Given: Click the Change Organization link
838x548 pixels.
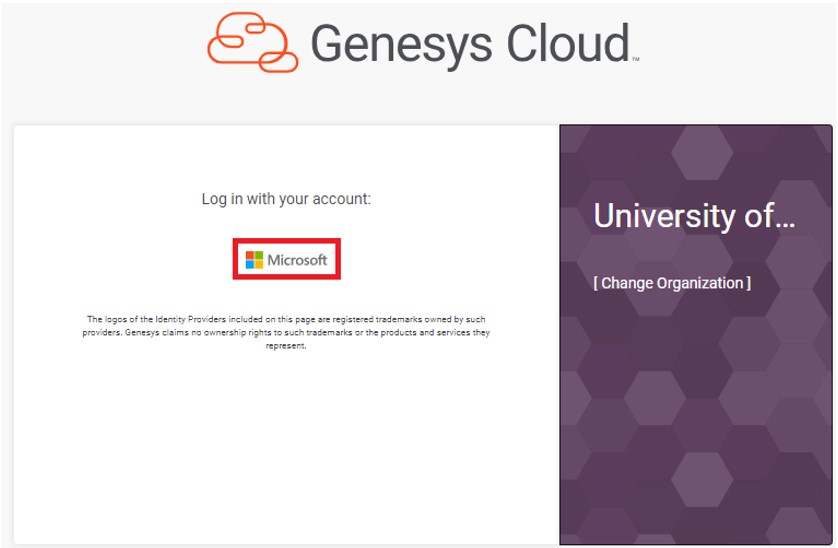Looking at the screenshot, I should tap(672, 283).
